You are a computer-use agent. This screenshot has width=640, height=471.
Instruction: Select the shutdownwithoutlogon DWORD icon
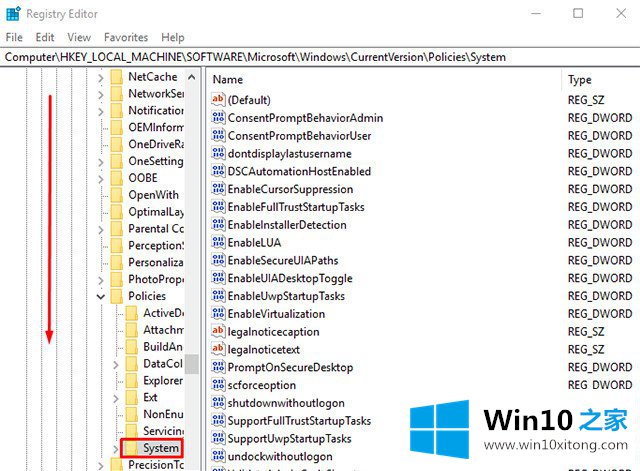(x=218, y=403)
